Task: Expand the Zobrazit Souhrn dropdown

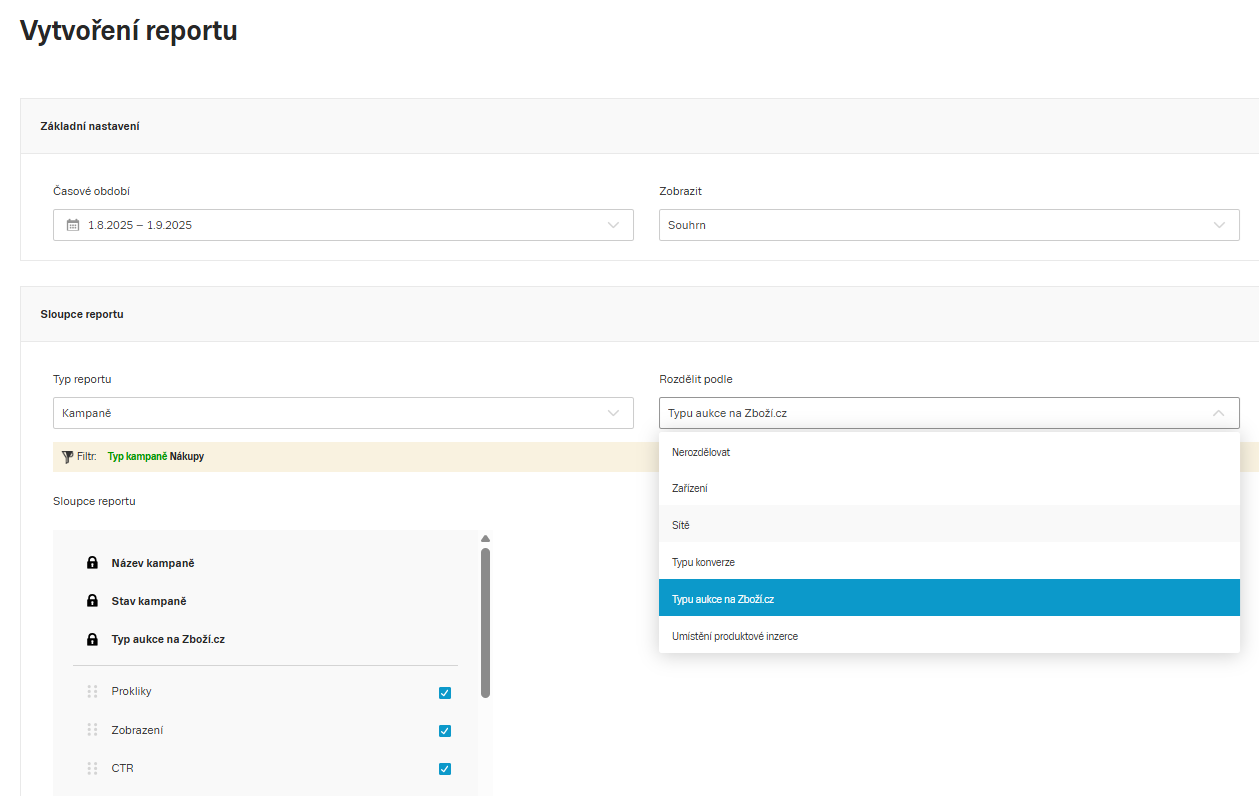Action: coord(948,225)
